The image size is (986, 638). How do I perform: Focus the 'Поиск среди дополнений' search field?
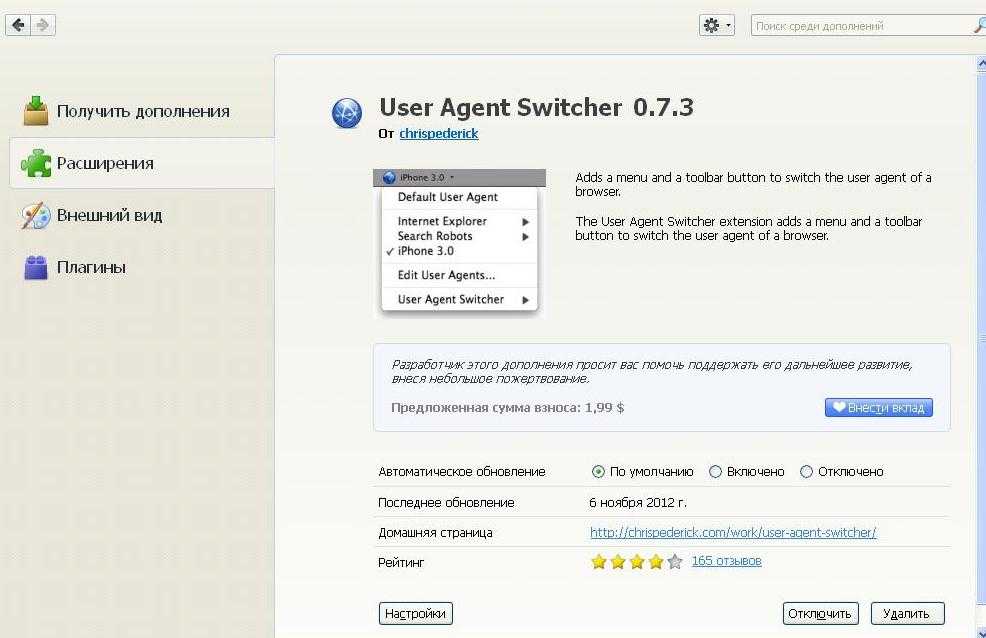868,26
